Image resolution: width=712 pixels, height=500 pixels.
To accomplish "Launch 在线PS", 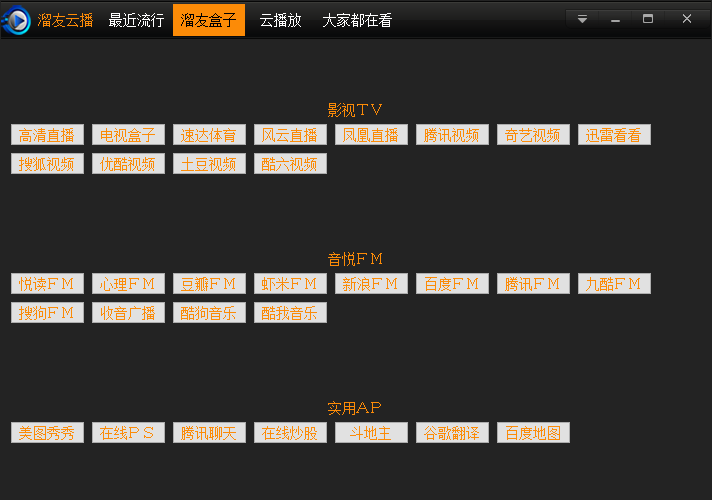I will tap(128, 433).
